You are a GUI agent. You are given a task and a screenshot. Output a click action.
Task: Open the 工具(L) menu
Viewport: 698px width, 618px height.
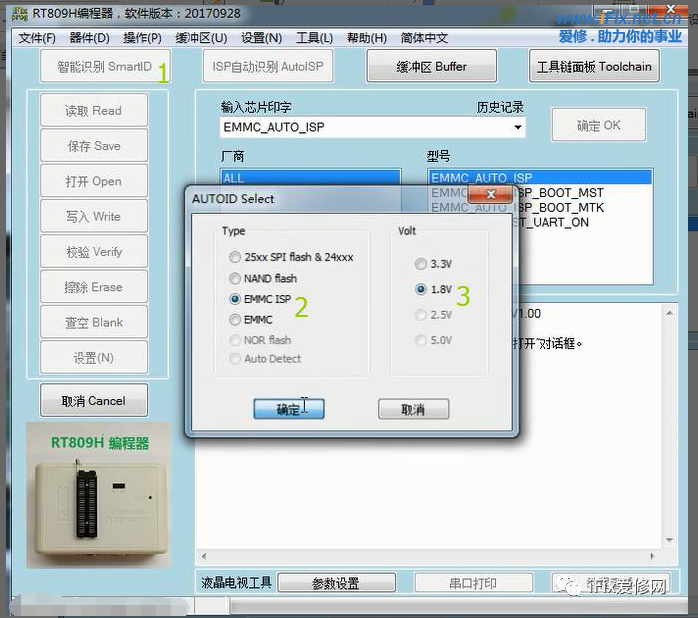(x=314, y=38)
